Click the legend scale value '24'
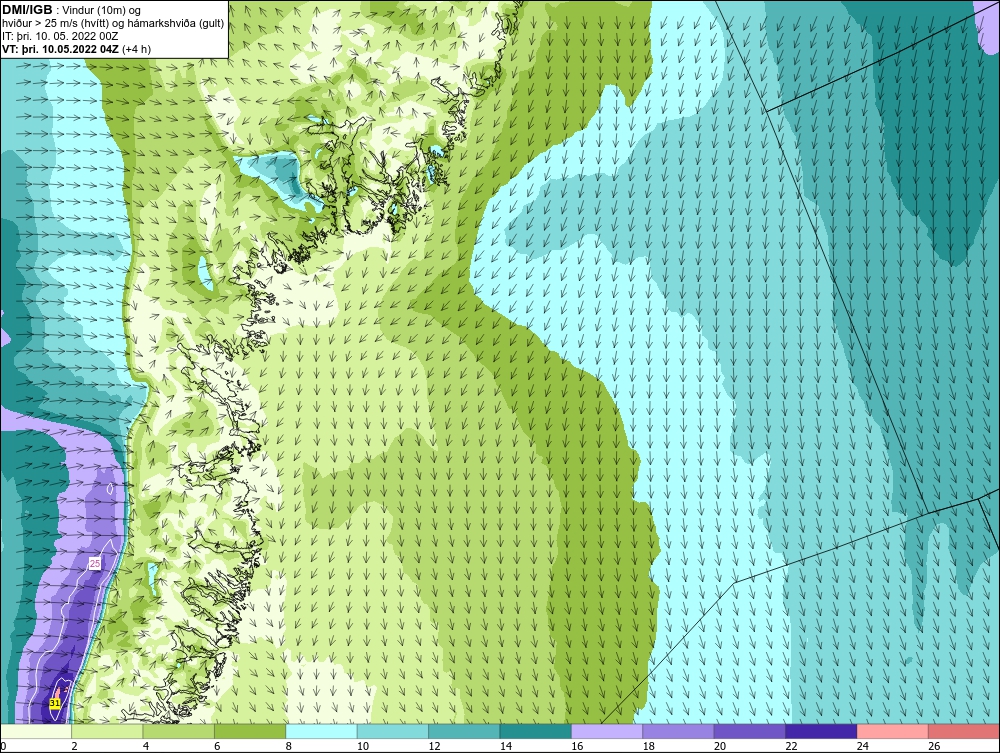The image size is (1000, 753). pos(862,746)
